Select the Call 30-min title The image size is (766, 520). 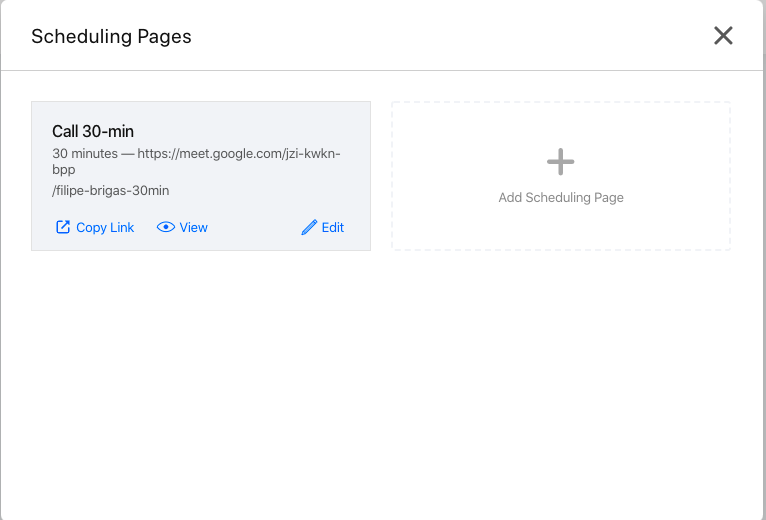point(93,131)
